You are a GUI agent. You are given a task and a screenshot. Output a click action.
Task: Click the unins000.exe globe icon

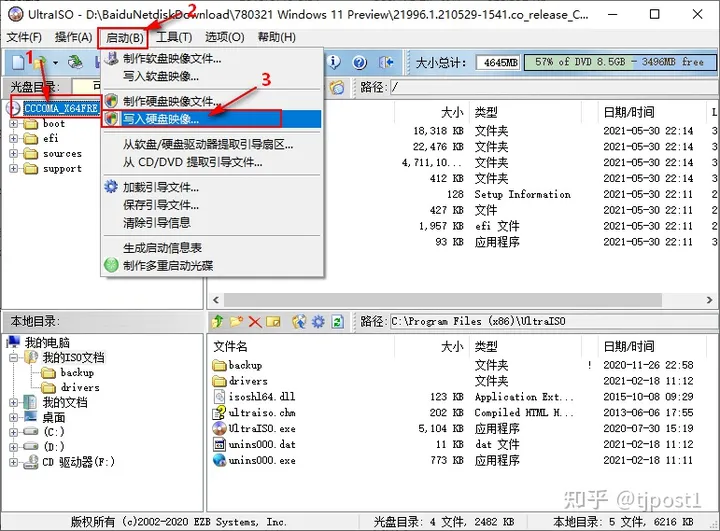pos(219,460)
